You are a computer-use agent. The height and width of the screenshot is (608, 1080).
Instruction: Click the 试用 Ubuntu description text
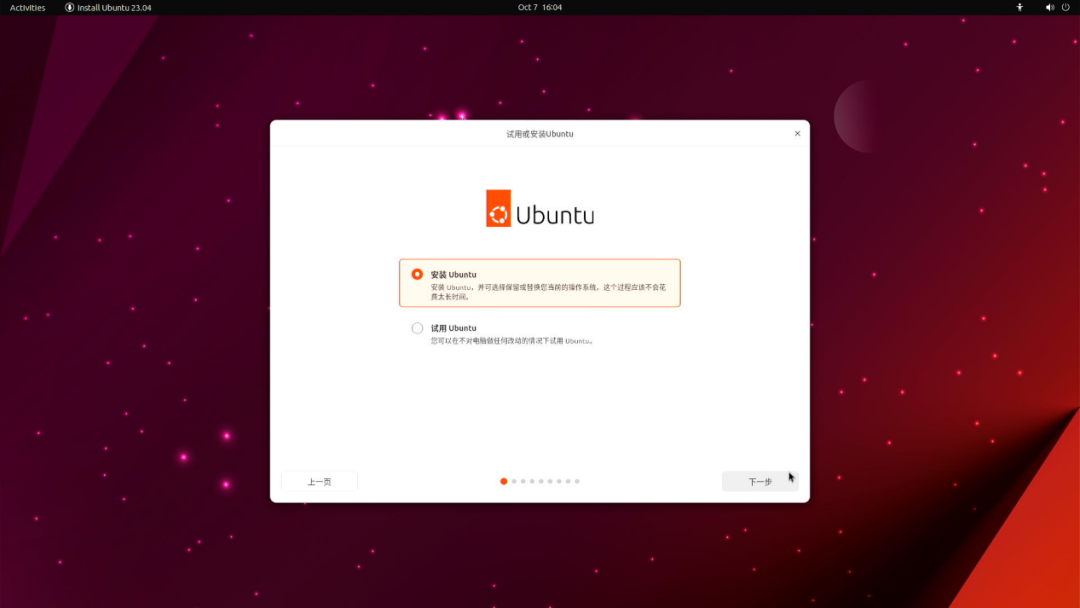[511, 341]
